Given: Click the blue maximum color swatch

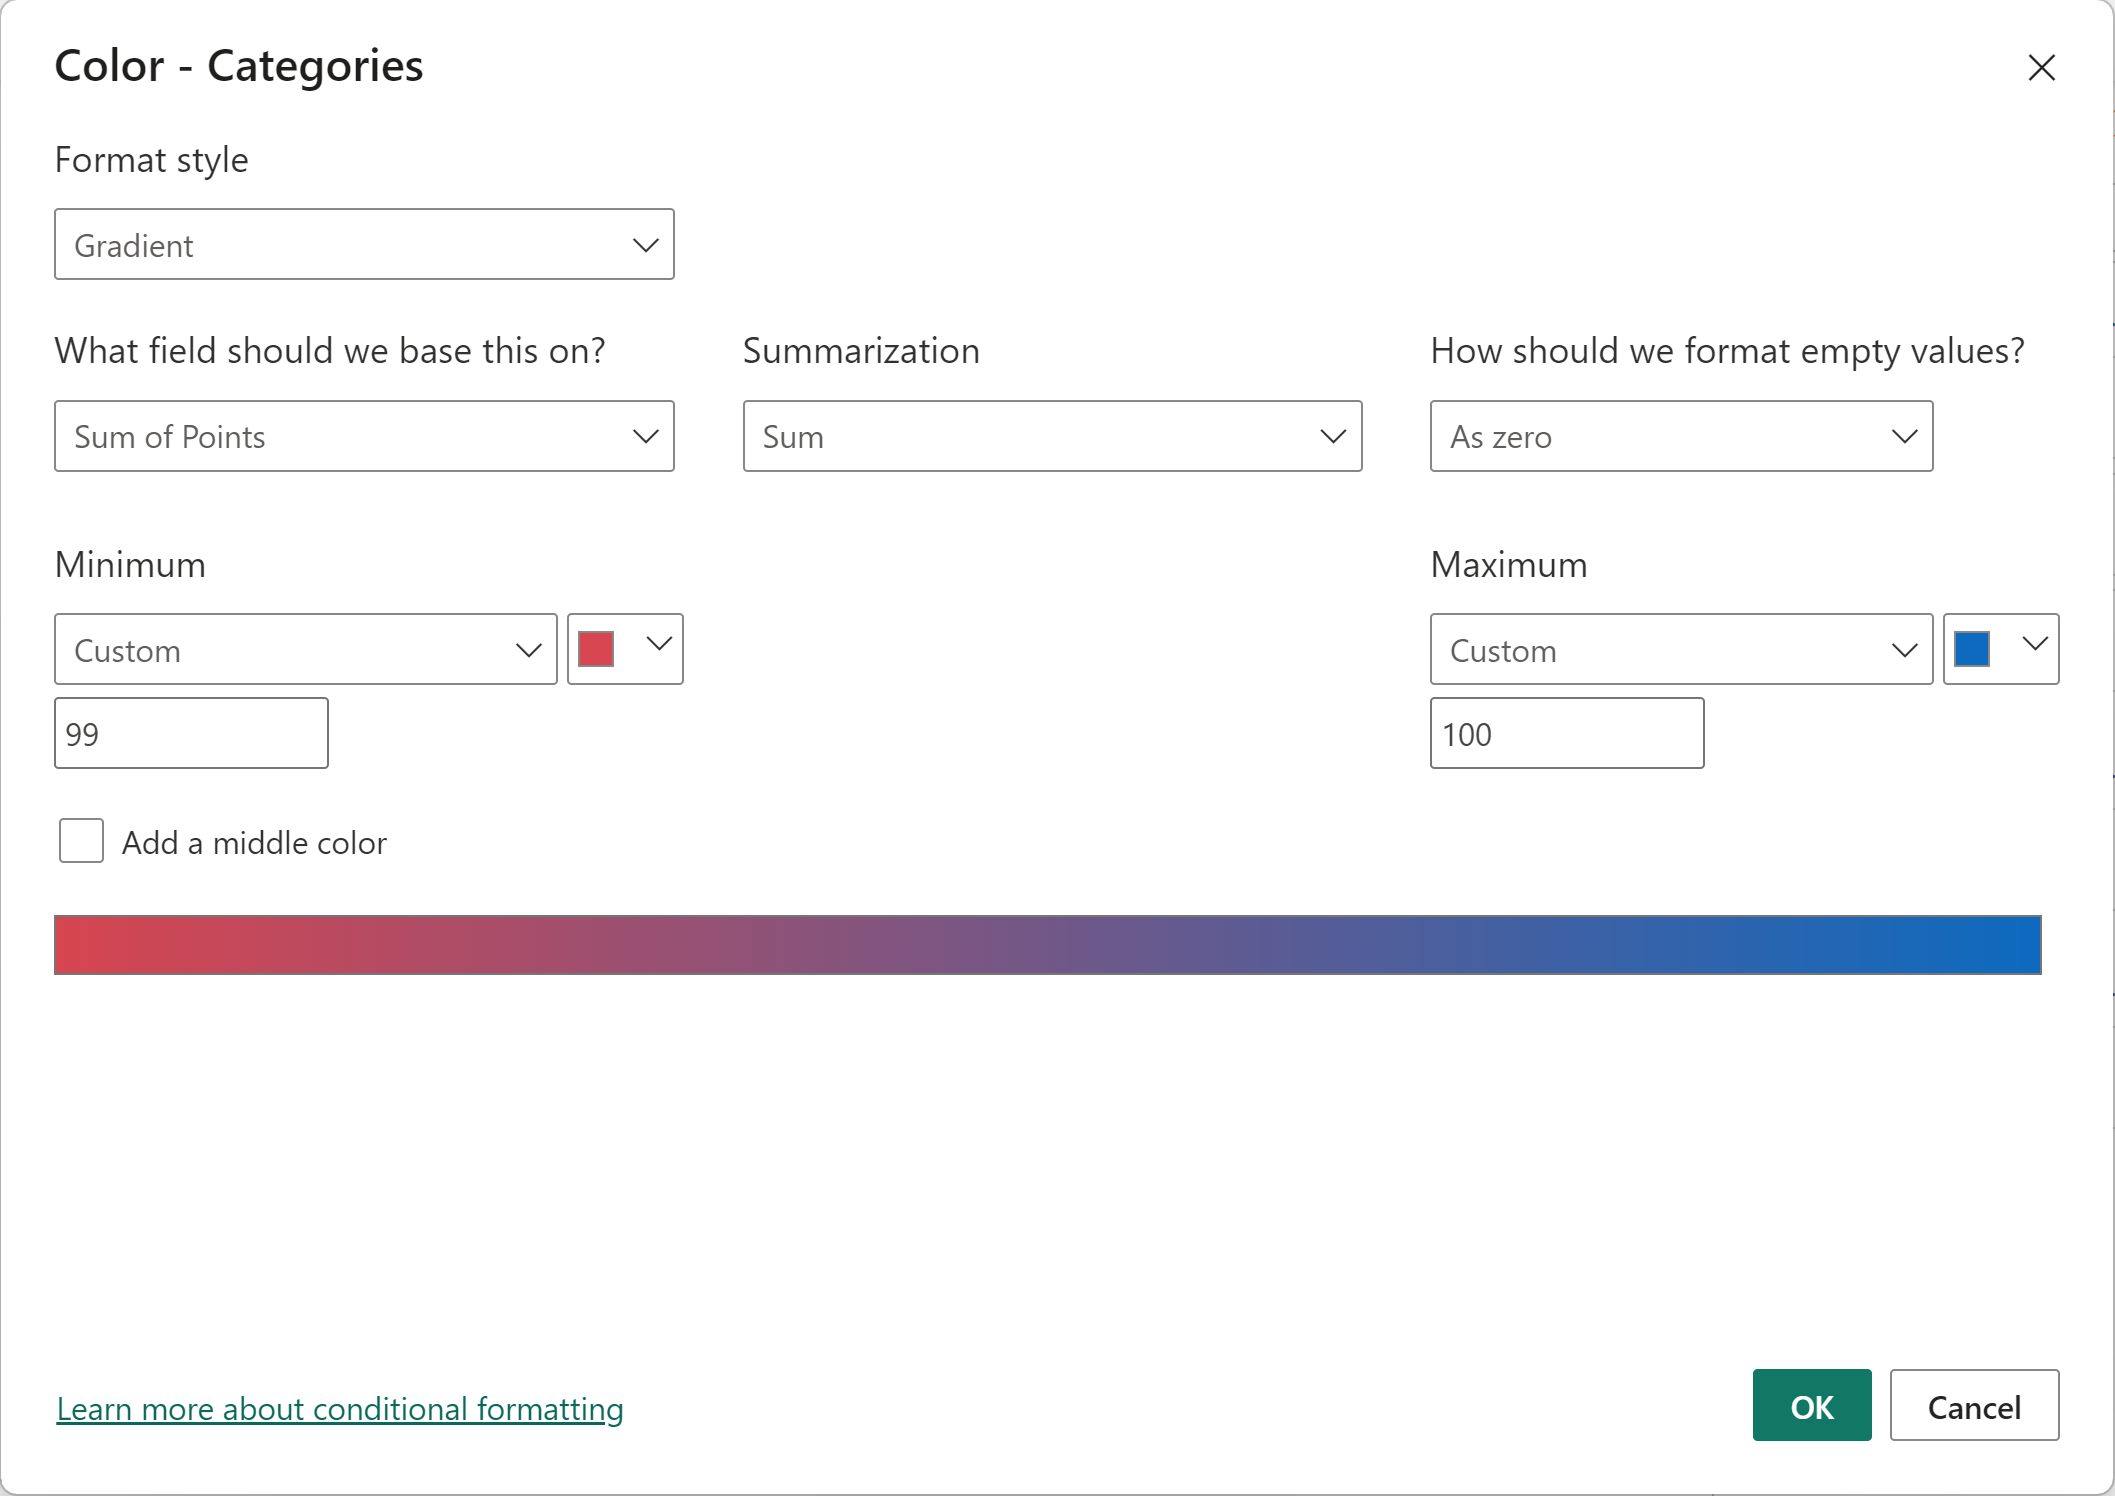Looking at the screenshot, I should click(1972, 649).
